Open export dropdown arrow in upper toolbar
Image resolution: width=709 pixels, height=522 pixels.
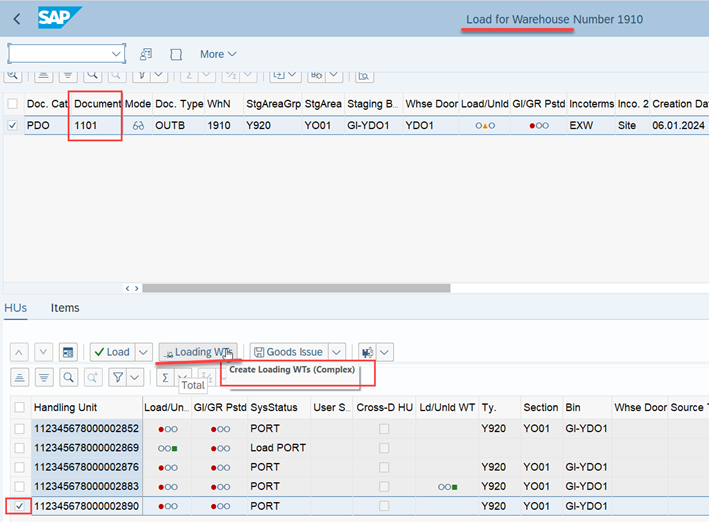pyautogui.click(x=292, y=75)
